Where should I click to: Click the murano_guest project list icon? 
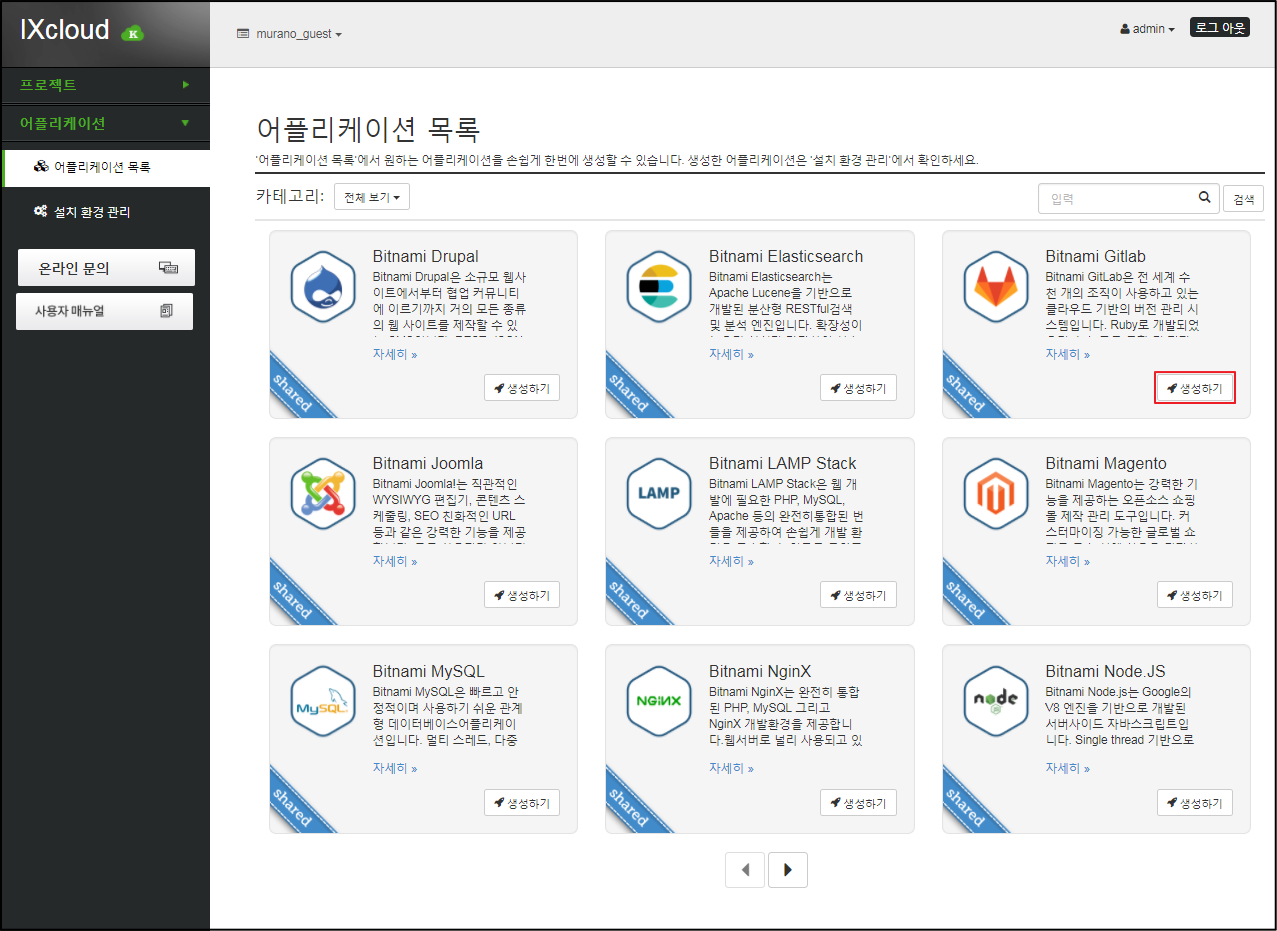coord(242,34)
